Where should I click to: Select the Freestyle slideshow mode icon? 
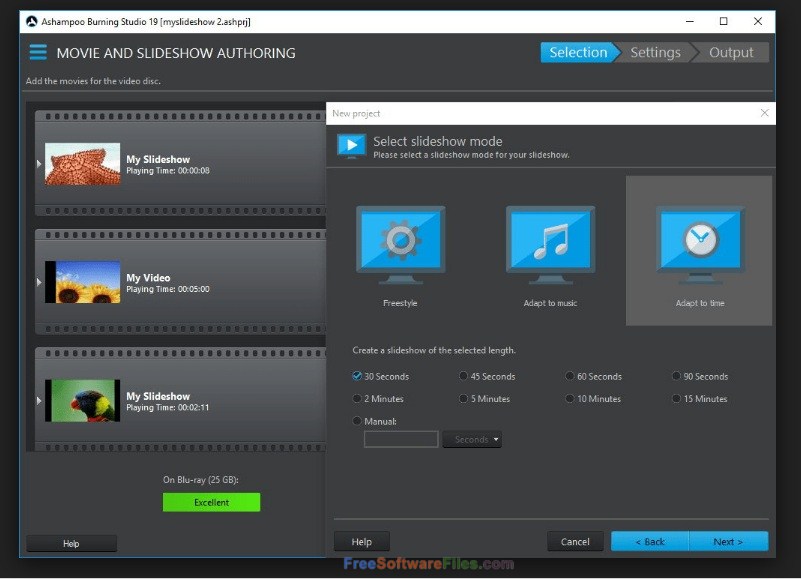[x=400, y=245]
